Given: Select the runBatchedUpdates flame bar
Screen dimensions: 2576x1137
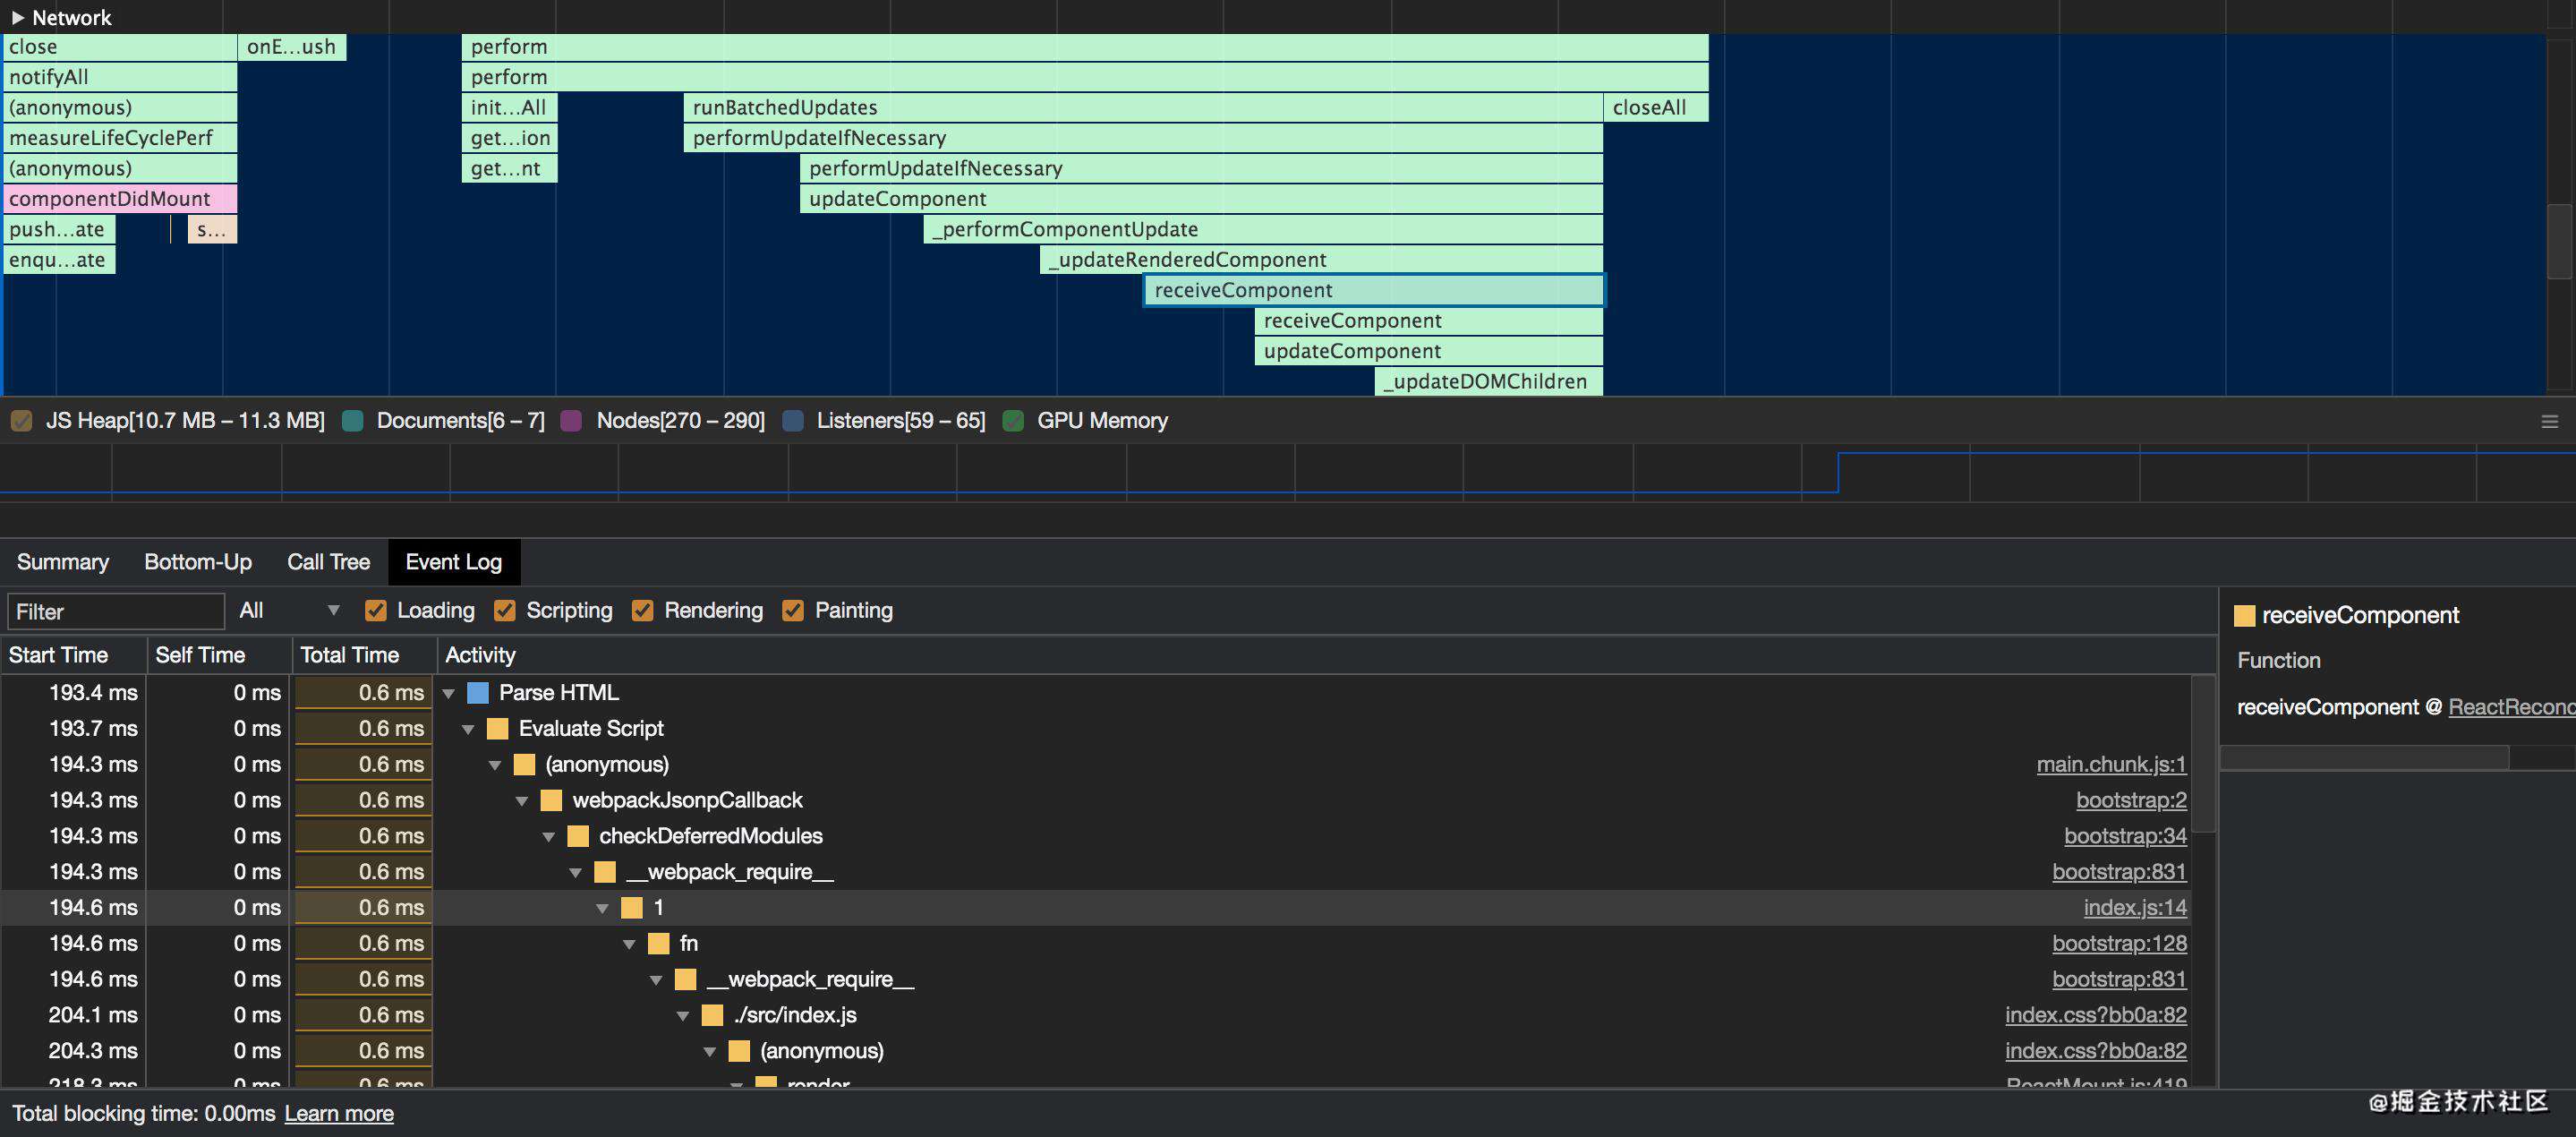Looking at the screenshot, I should (x=1143, y=107).
